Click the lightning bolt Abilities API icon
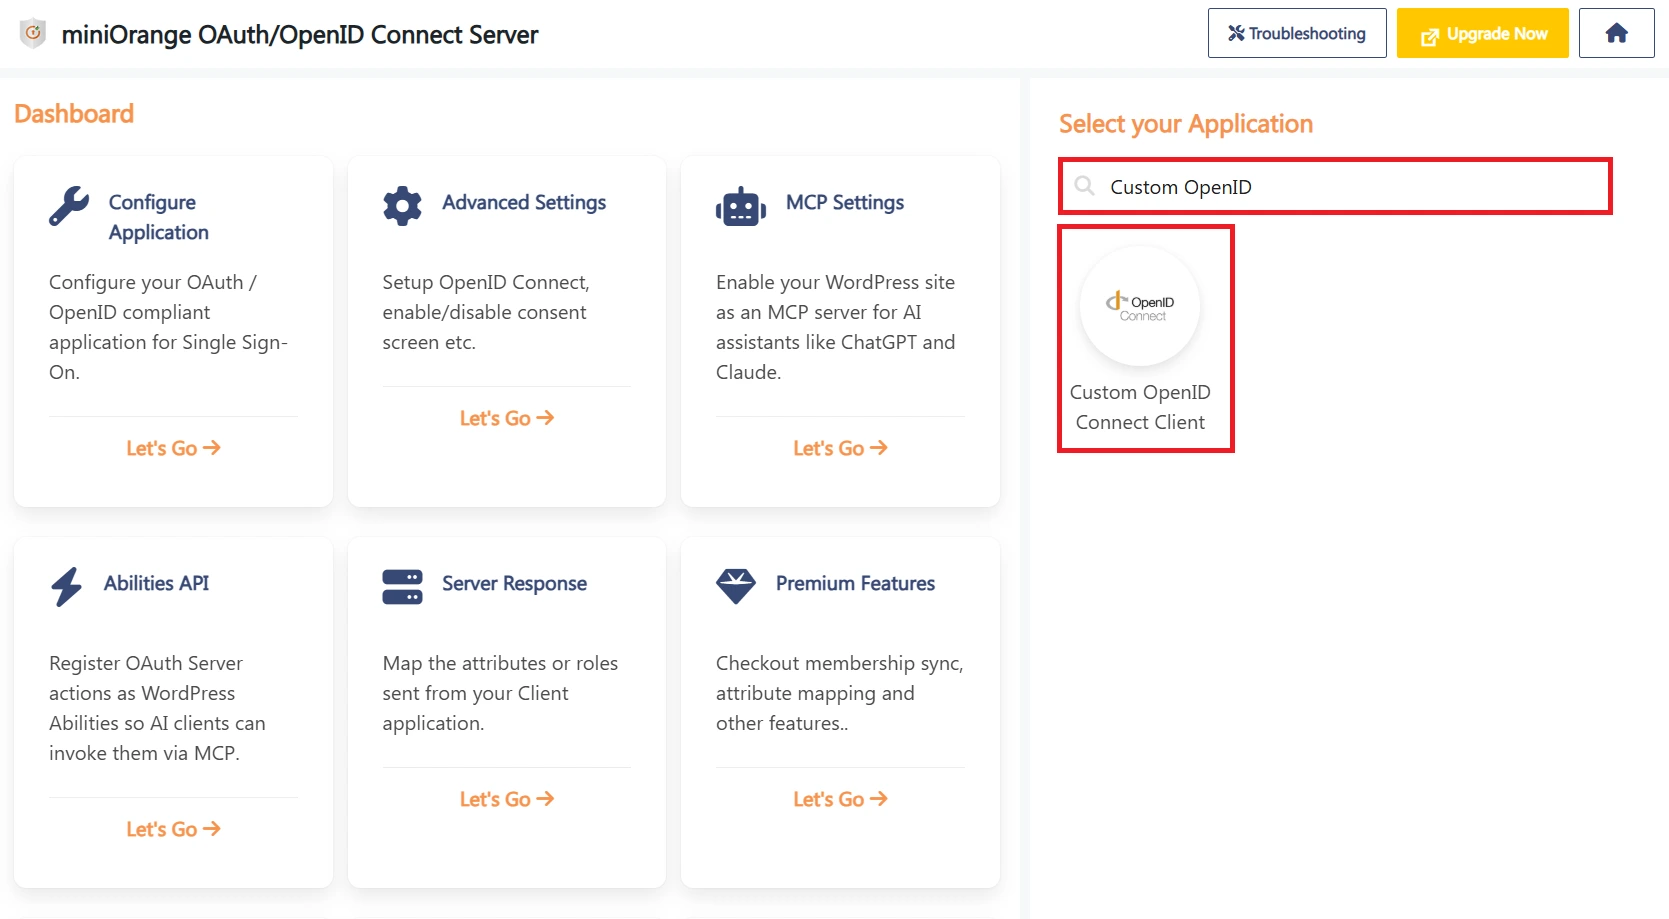The width and height of the screenshot is (1669, 919). pos(66,587)
